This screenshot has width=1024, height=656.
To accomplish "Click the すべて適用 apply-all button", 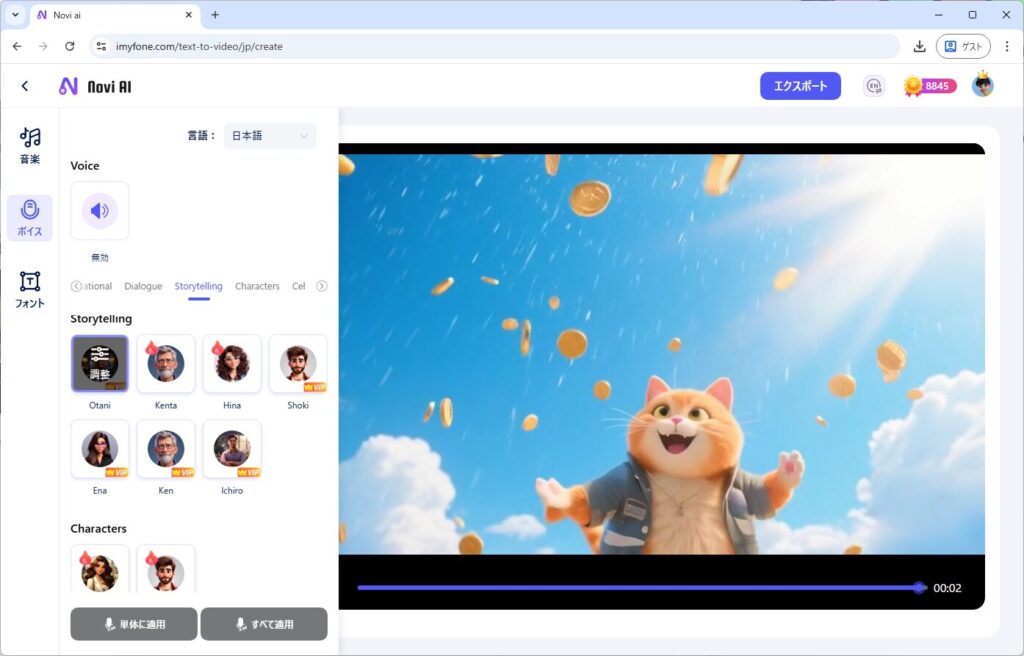I will (x=264, y=624).
